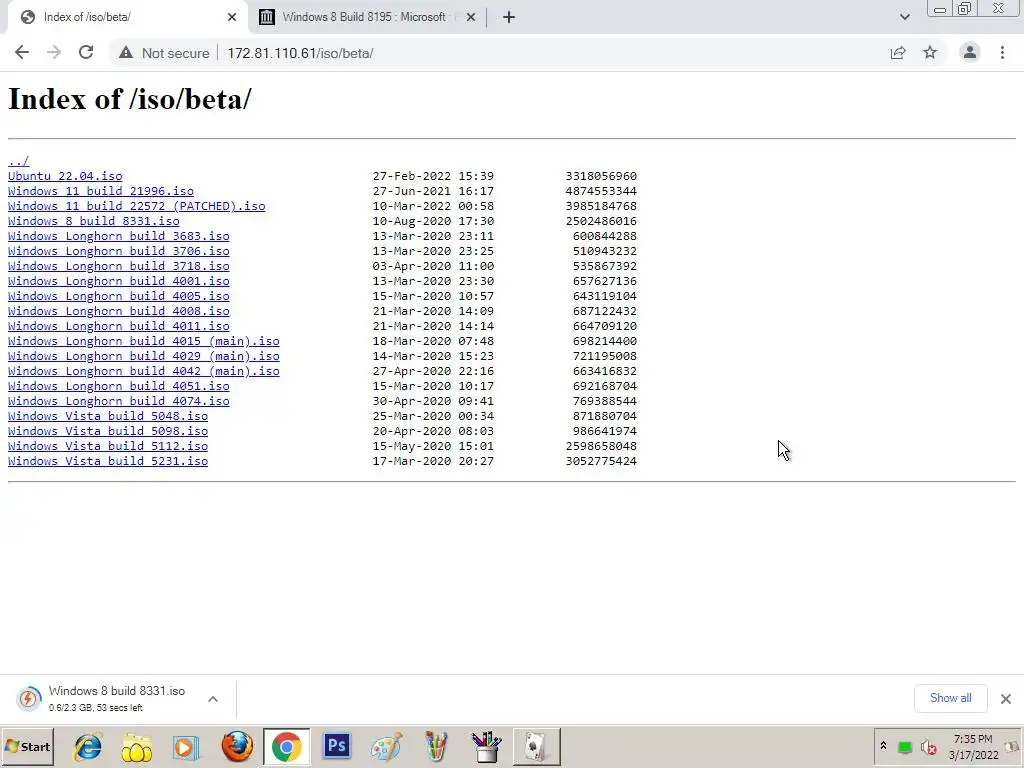Launch Internet Explorer from the taskbar
The image size is (1024, 768).
click(x=88, y=746)
